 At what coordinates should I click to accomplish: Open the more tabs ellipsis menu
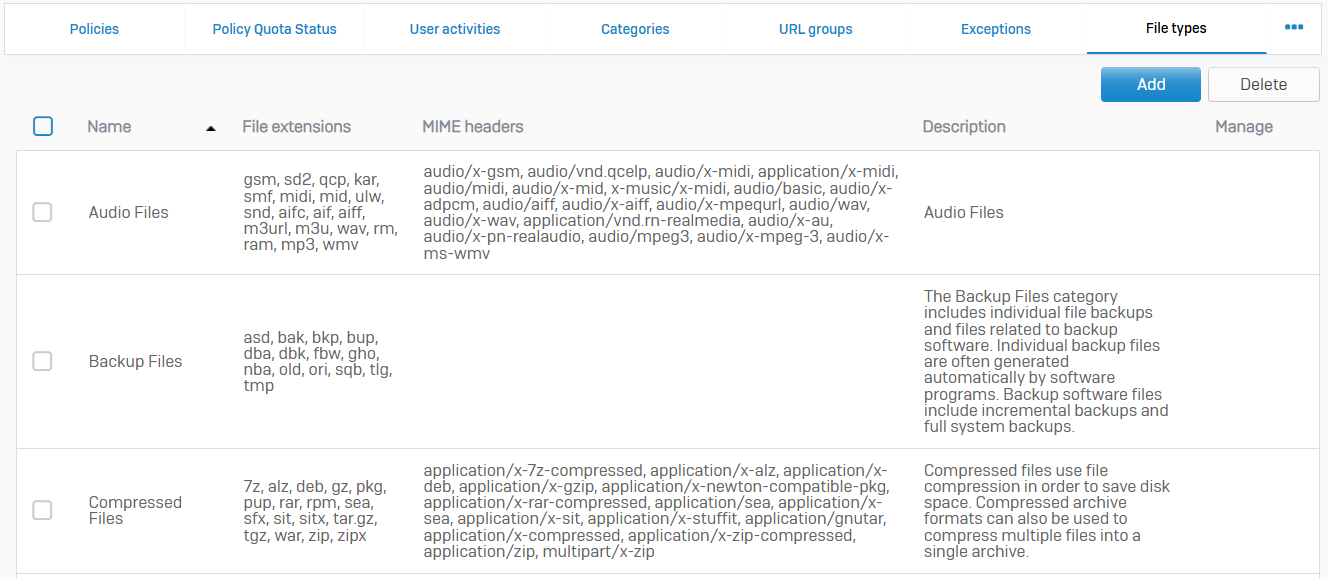coord(1294,28)
